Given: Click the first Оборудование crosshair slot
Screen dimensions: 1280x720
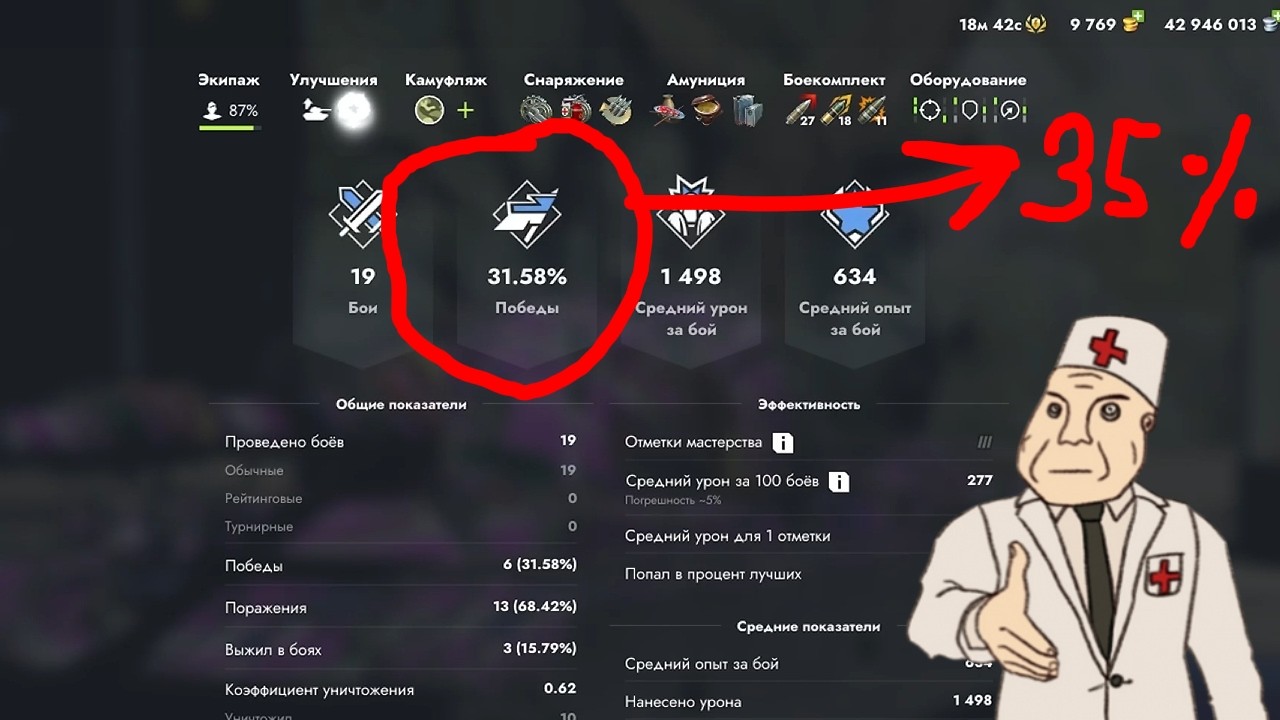Looking at the screenshot, I should 930,110.
